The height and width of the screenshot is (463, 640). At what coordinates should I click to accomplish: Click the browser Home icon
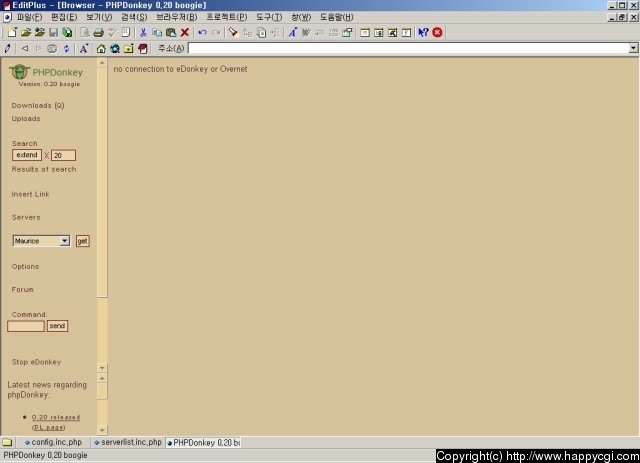(101, 49)
